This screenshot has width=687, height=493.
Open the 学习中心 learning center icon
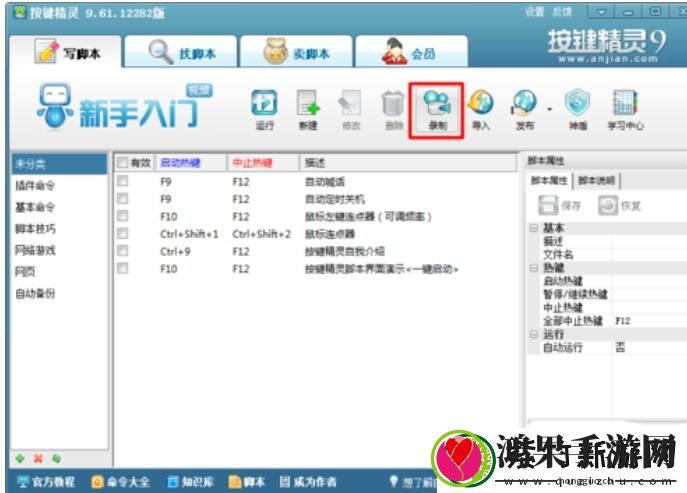click(625, 110)
